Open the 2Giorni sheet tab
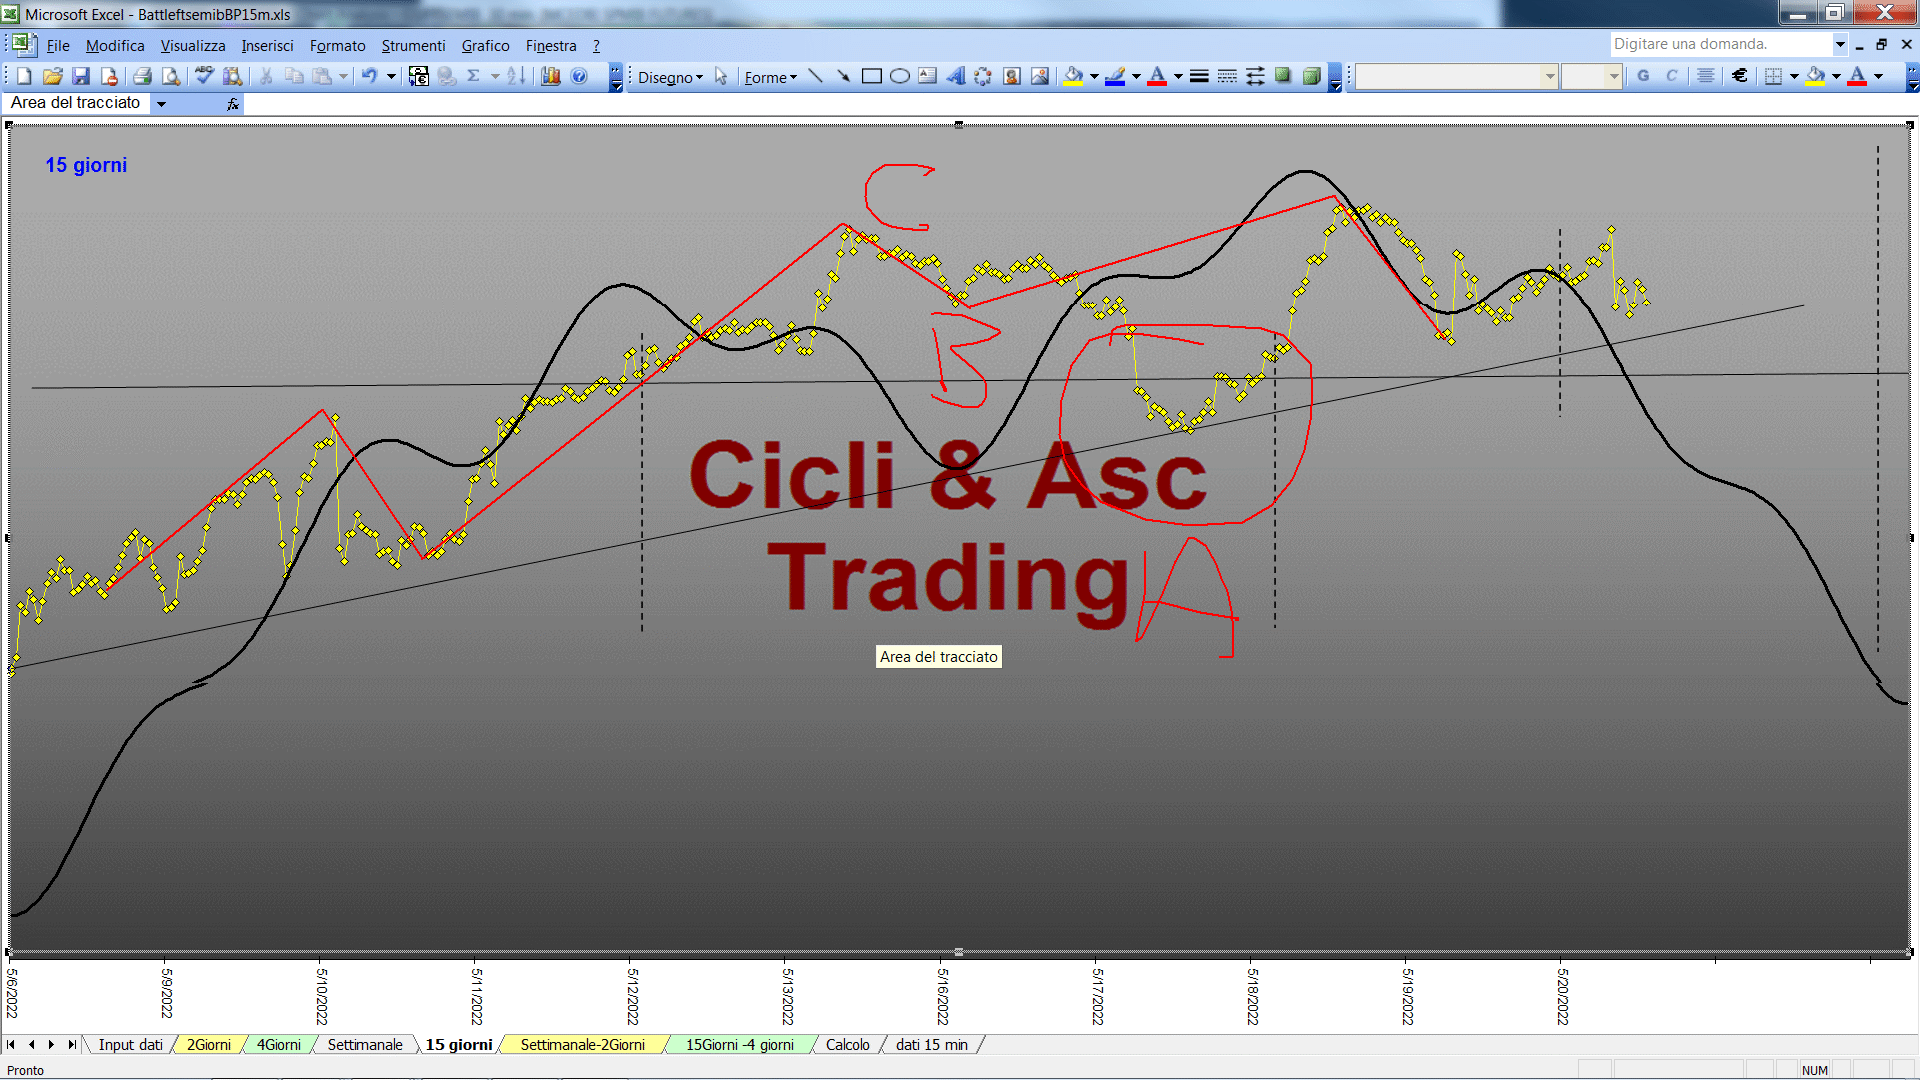Image resolution: width=1920 pixels, height=1080 pixels. point(209,1044)
